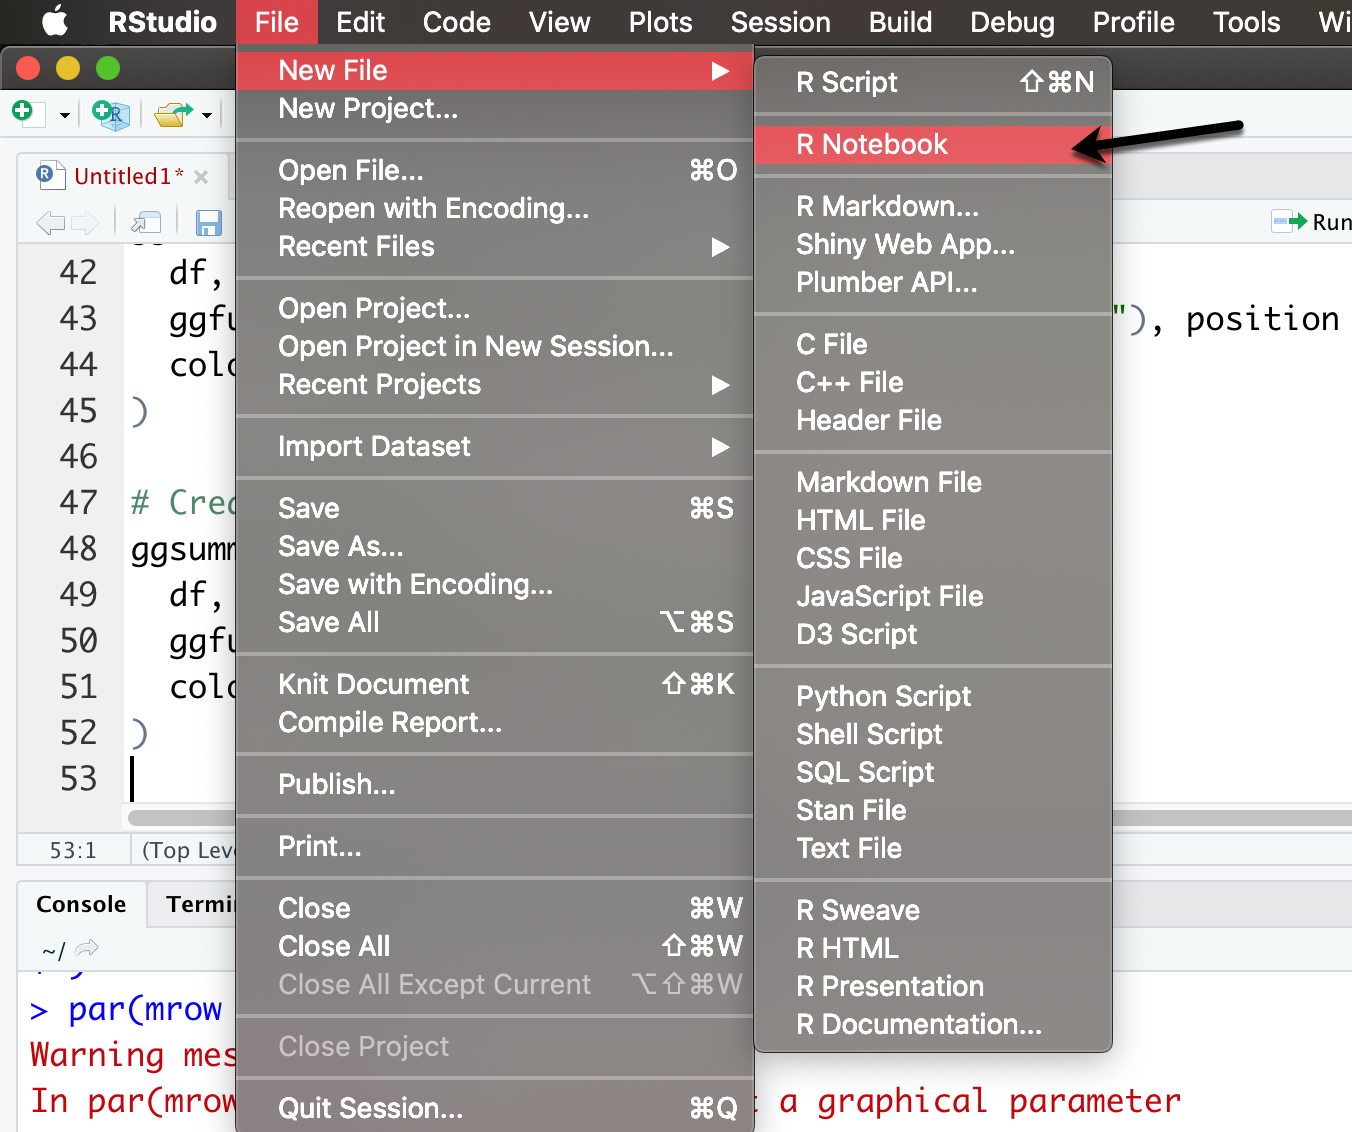Open the Session menu
The height and width of the screenshot is (1132, 1352).
(x=780, y=22)
